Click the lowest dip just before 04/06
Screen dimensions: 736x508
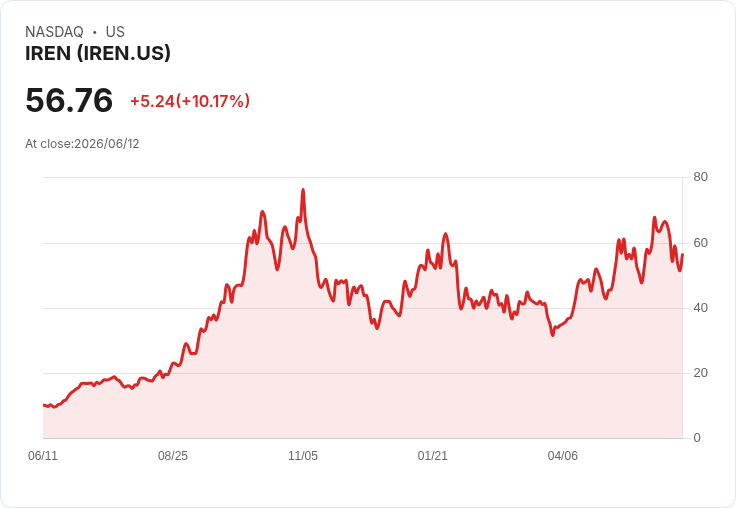pos(553,335)
